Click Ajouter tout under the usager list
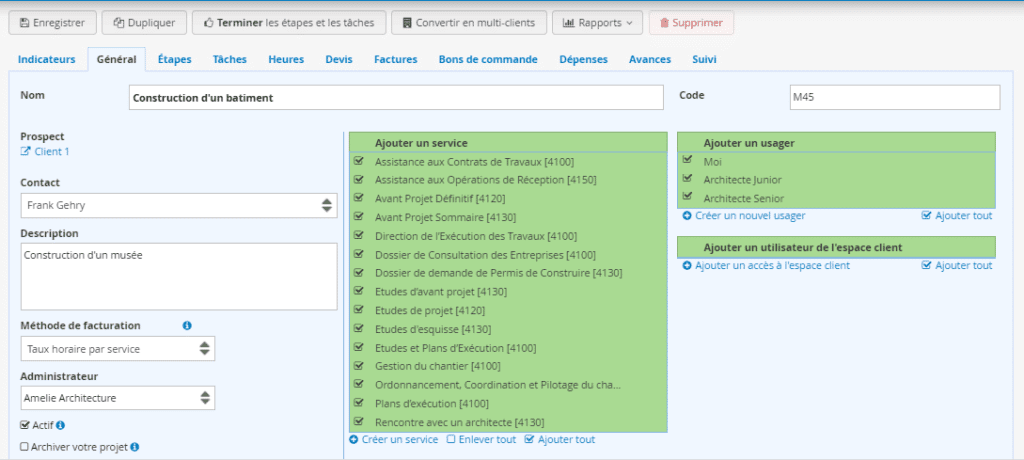This screenshot has width=1024, height=460. click(x=957, y=216)
